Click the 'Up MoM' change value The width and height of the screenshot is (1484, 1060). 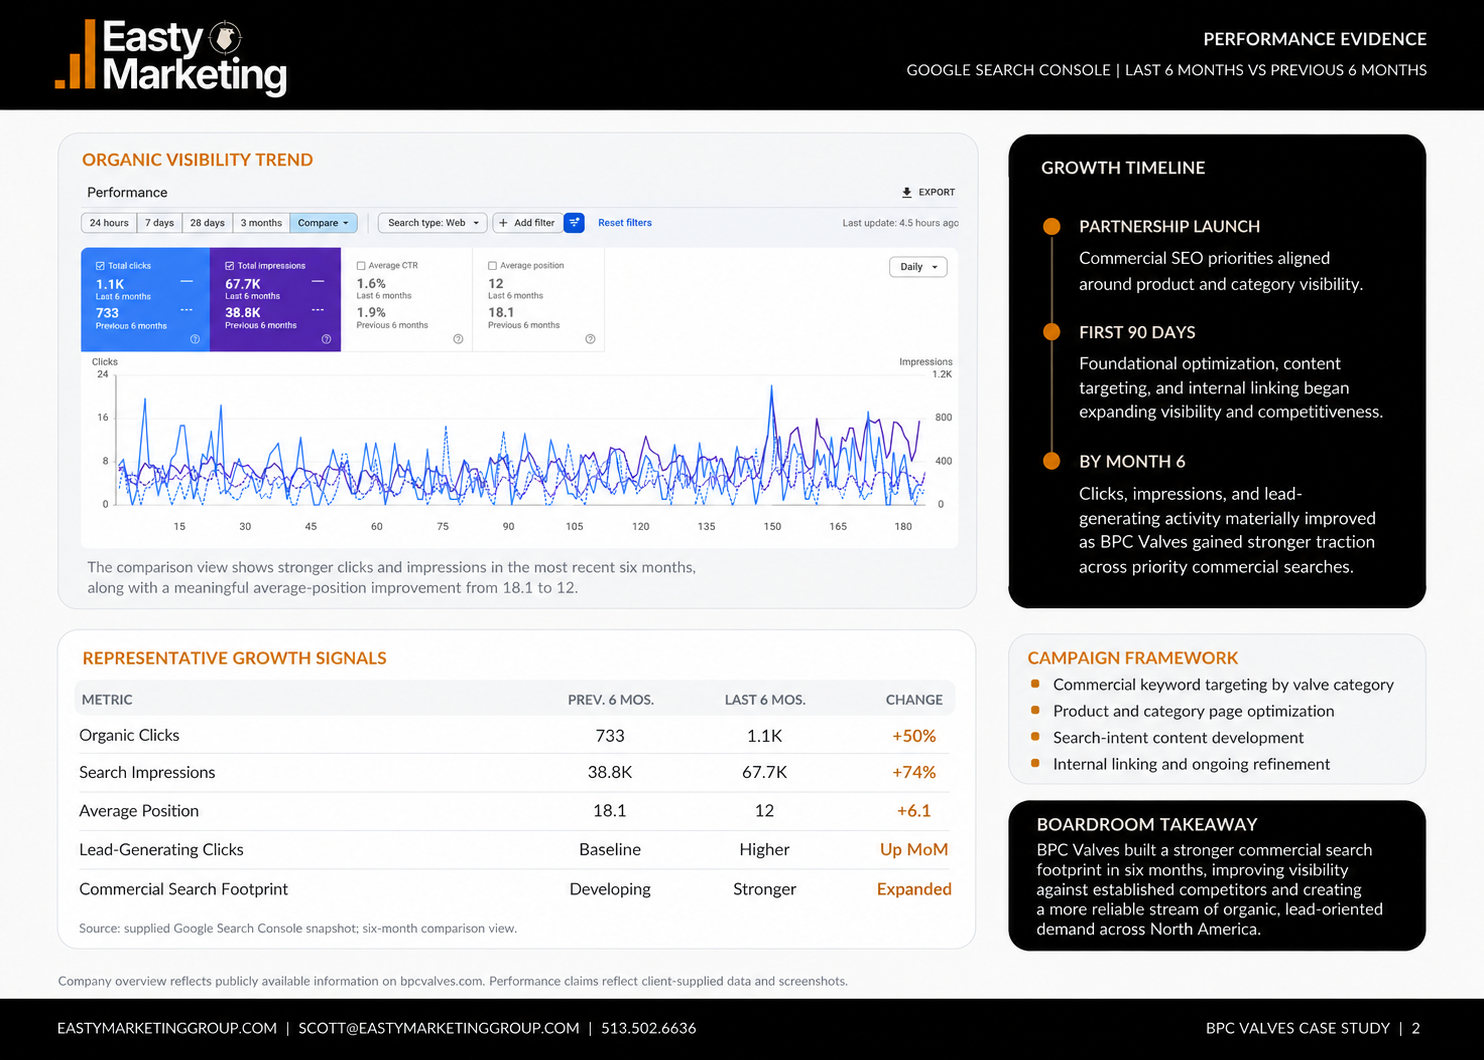(914, 849)
